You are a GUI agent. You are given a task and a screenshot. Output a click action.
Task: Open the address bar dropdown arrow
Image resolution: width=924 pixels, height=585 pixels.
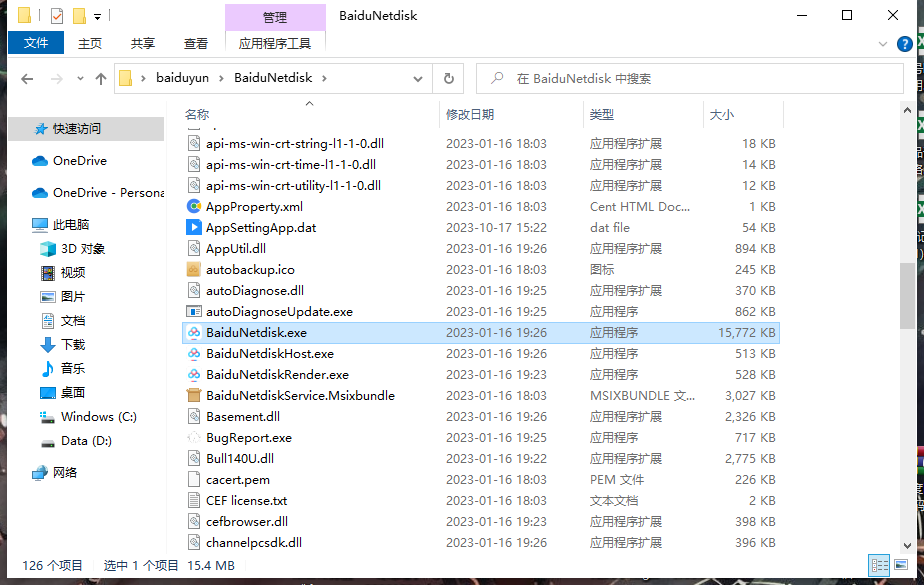pyautogui.click(x=418, y=78)
